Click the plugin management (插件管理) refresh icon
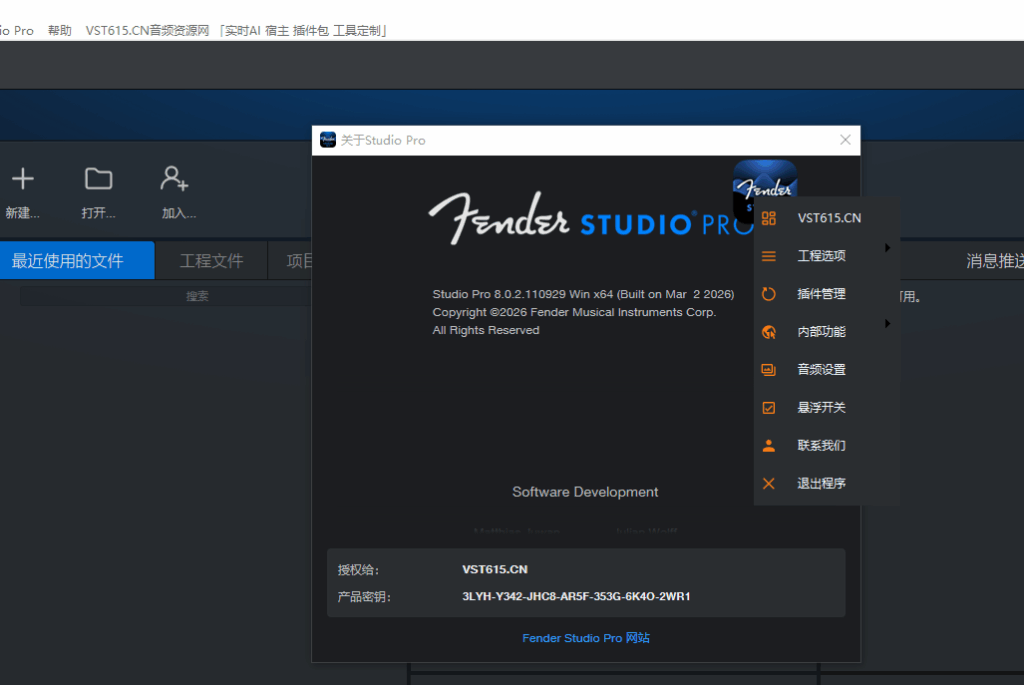This screenshot has height=685, width=1024. point(769,294)
